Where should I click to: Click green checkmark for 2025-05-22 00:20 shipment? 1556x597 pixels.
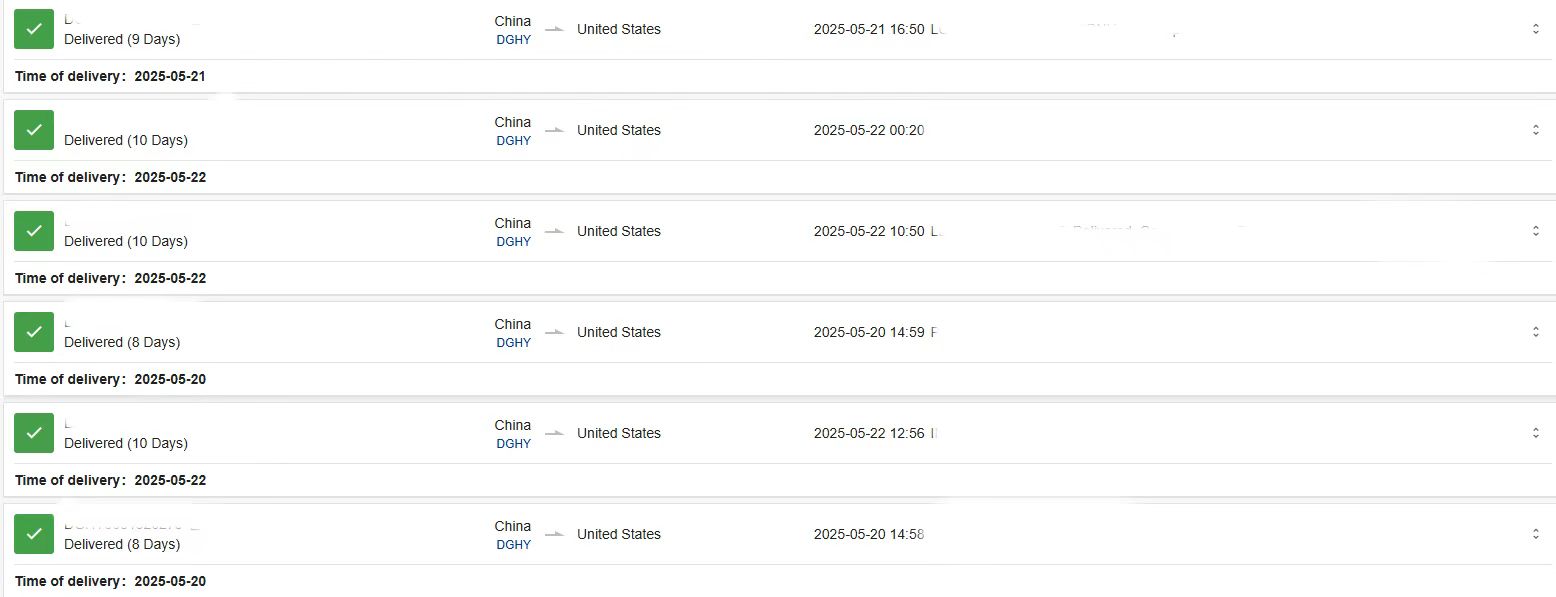(x=34, y=130)
